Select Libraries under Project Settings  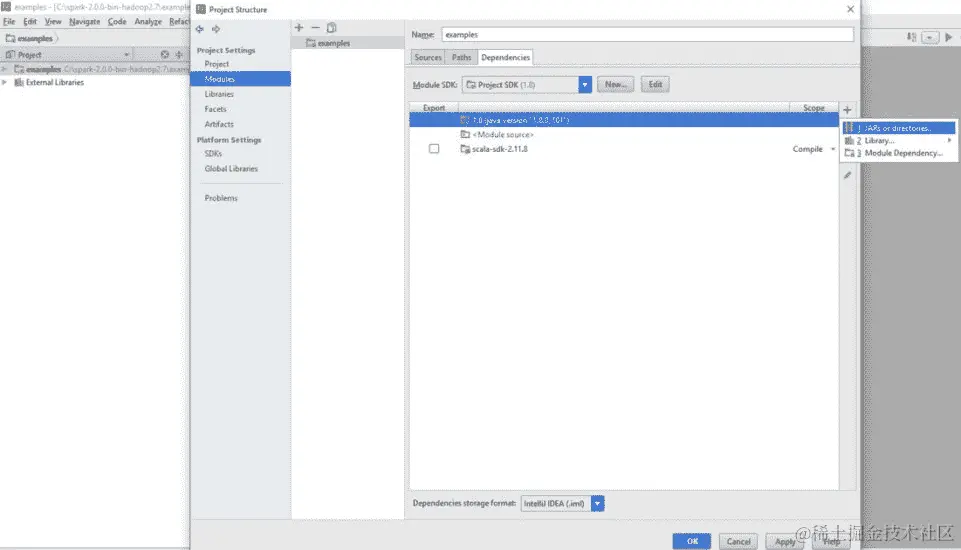click(219, 94)
